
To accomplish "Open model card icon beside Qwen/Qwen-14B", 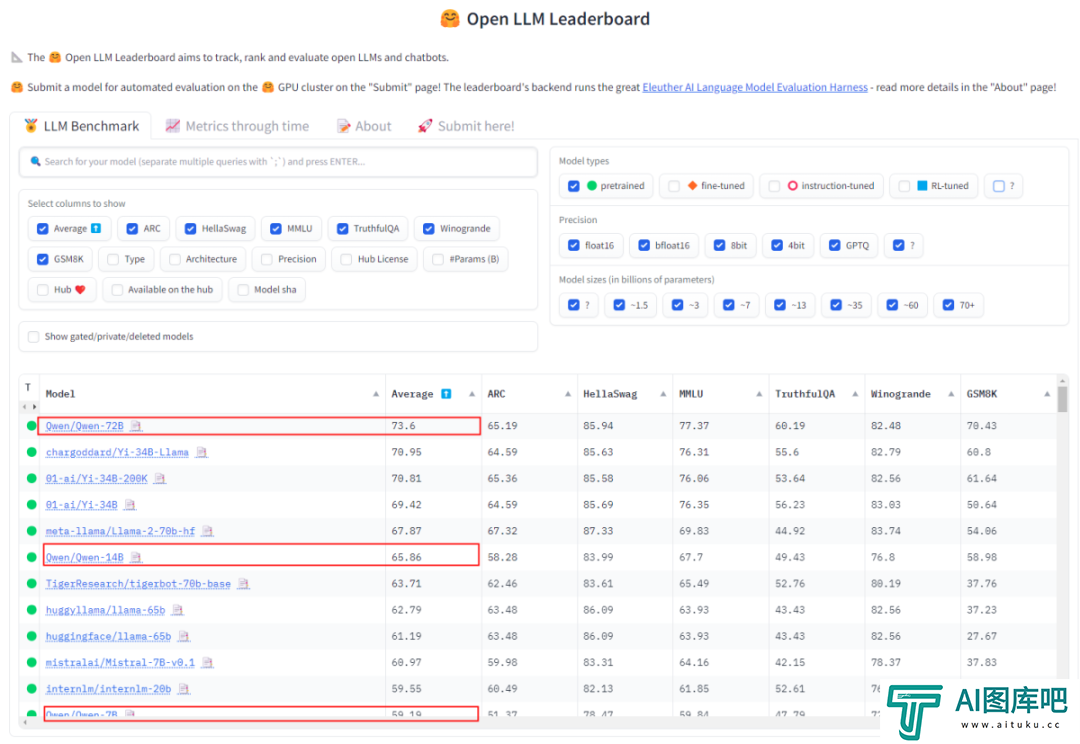I will pos(136,557).
